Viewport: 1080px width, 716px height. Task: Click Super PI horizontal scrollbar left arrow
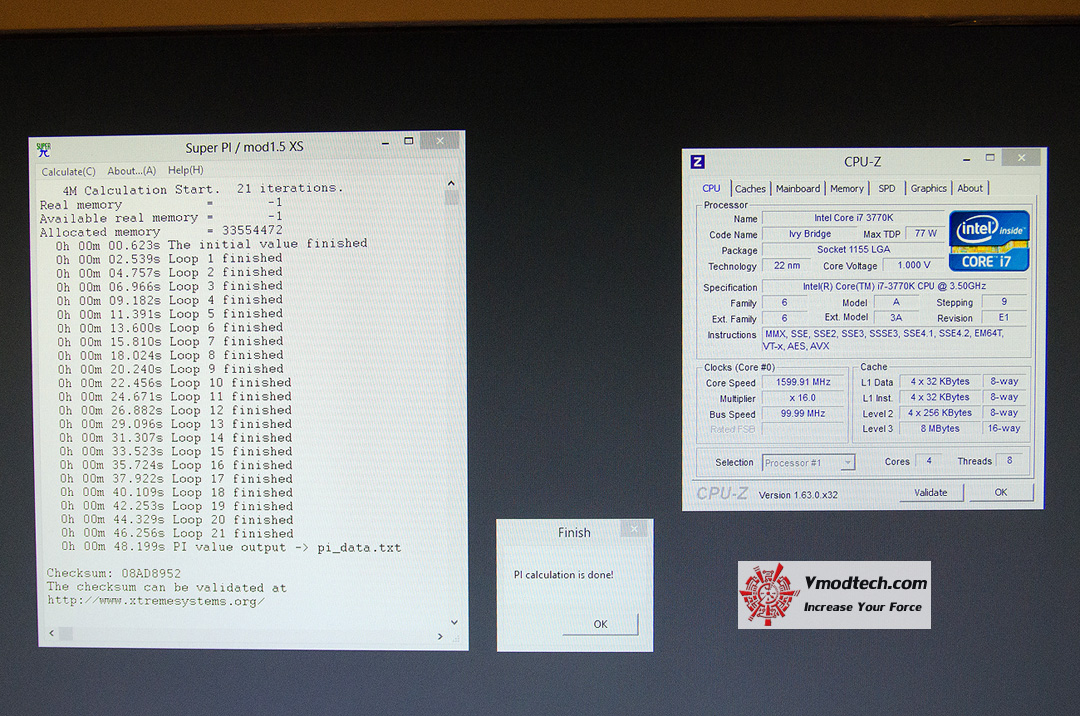pos(52,633)
